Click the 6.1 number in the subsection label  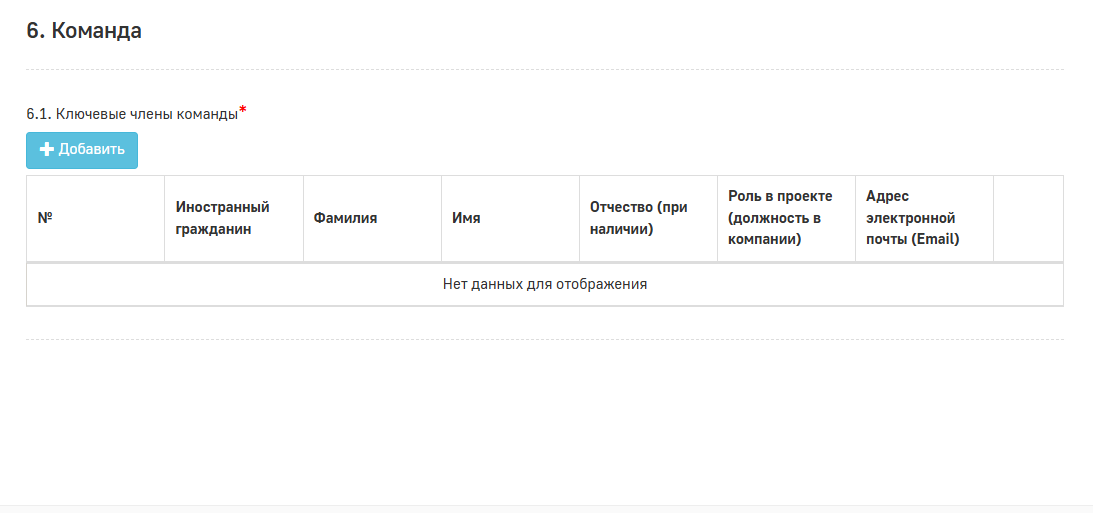39,114
